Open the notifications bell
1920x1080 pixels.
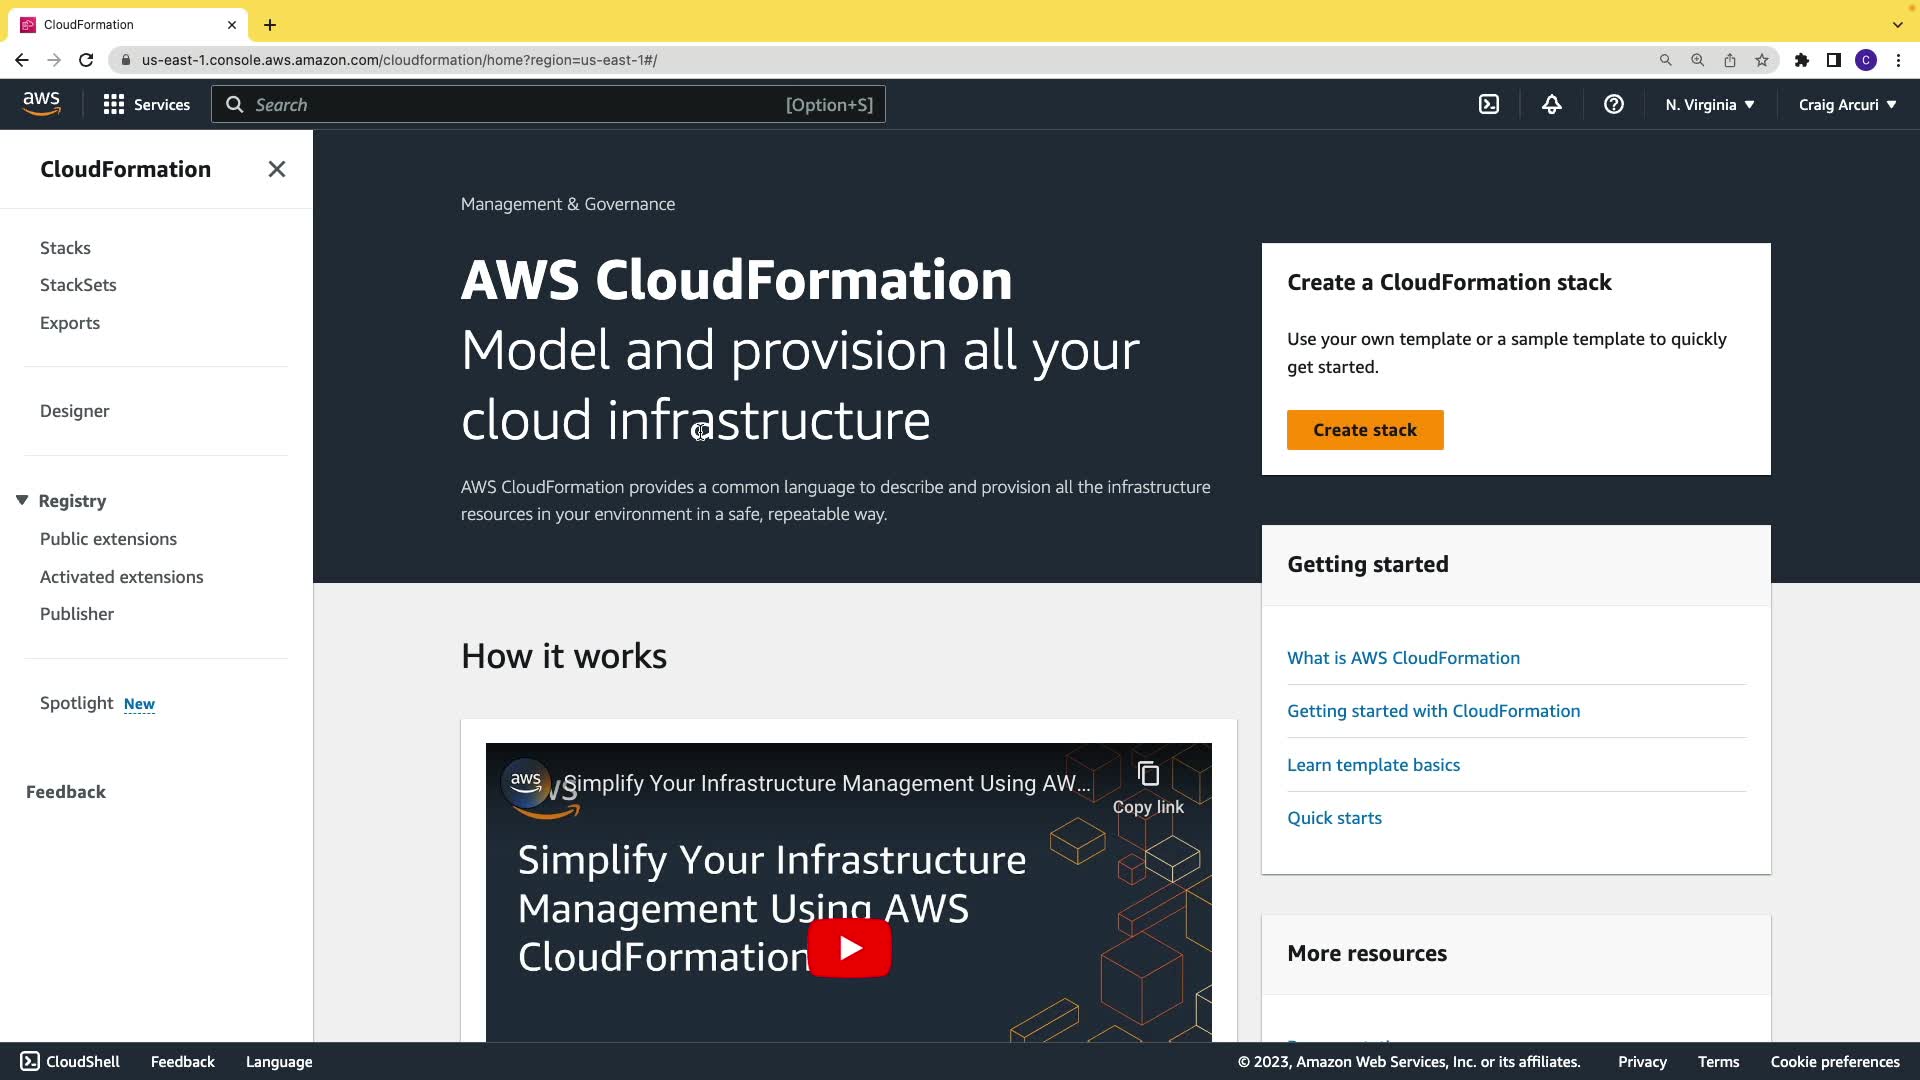[1551, 105]
